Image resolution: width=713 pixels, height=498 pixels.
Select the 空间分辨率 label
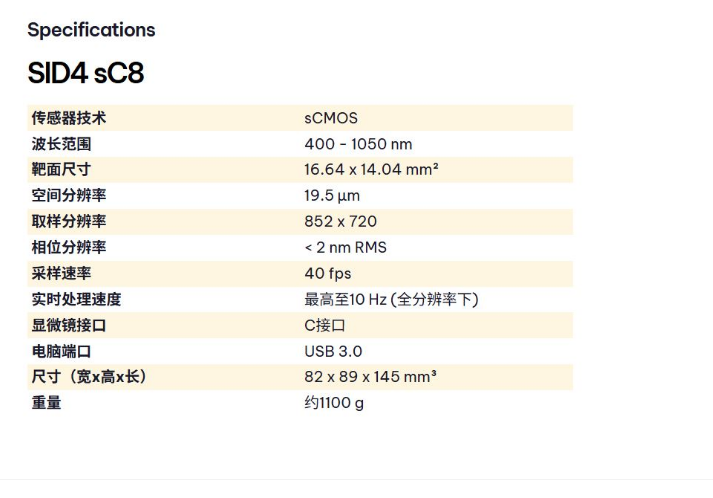pos(69,196)
